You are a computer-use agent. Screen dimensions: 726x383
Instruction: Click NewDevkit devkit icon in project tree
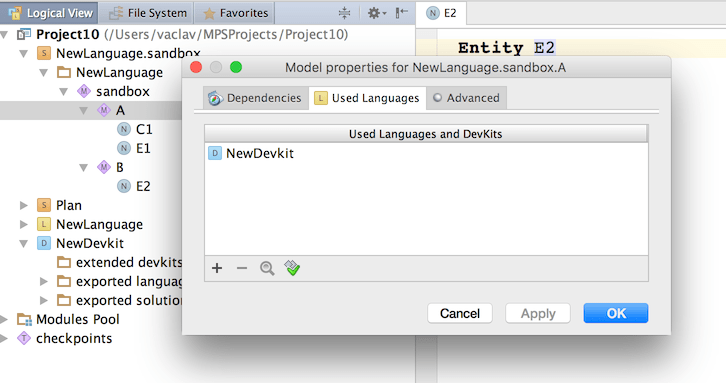pos(44,243)
